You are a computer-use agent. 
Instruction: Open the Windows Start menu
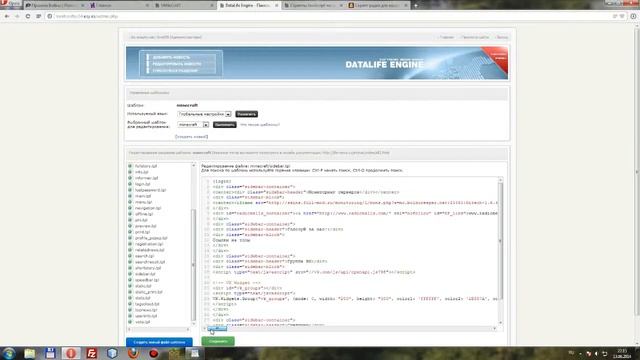coord(9,353)
